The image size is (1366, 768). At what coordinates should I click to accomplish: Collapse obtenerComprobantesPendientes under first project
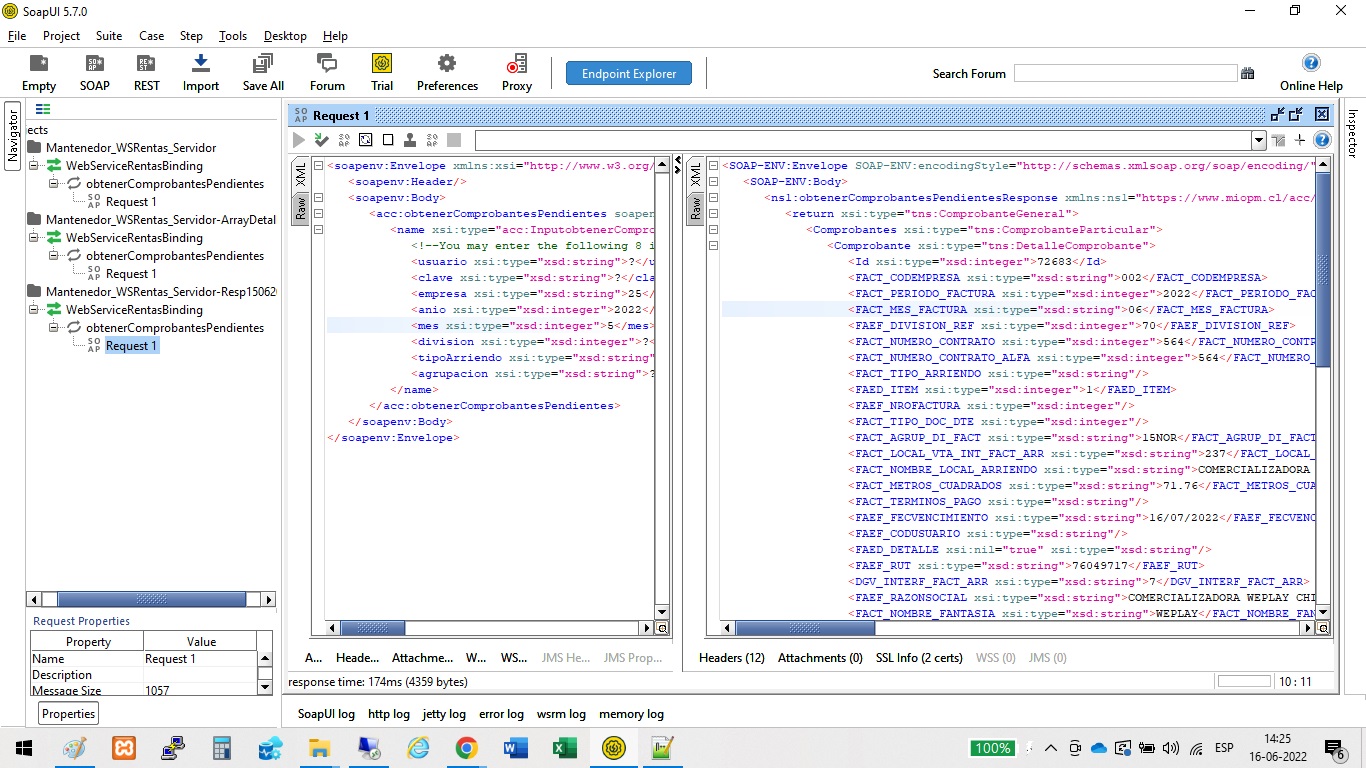coord(54,184)
